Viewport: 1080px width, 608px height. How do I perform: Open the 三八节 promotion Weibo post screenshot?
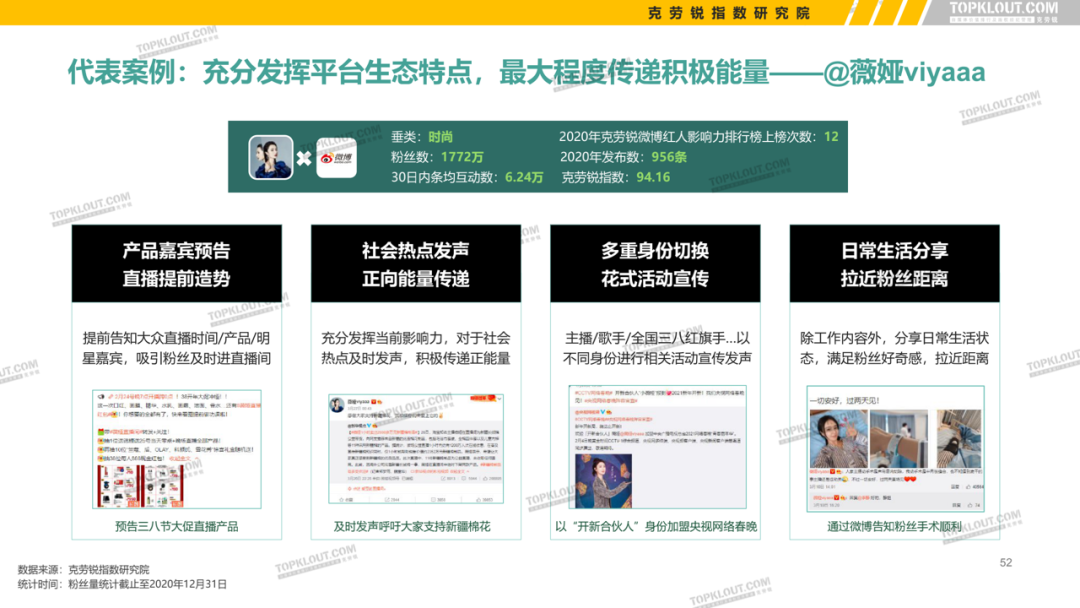coord(177,449)
